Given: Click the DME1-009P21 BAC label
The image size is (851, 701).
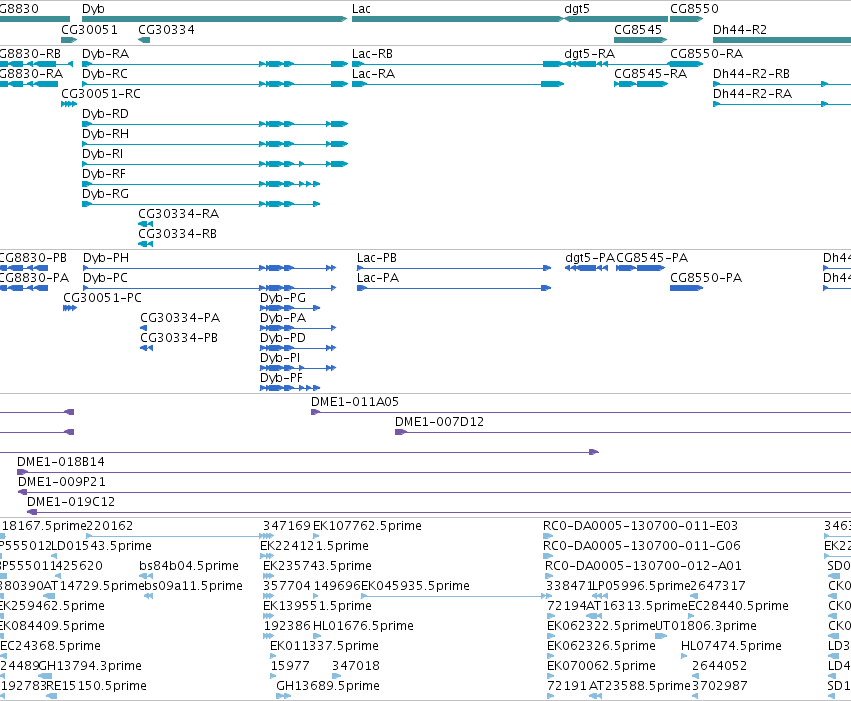Looking at the screenshot, I should point(62,482).
